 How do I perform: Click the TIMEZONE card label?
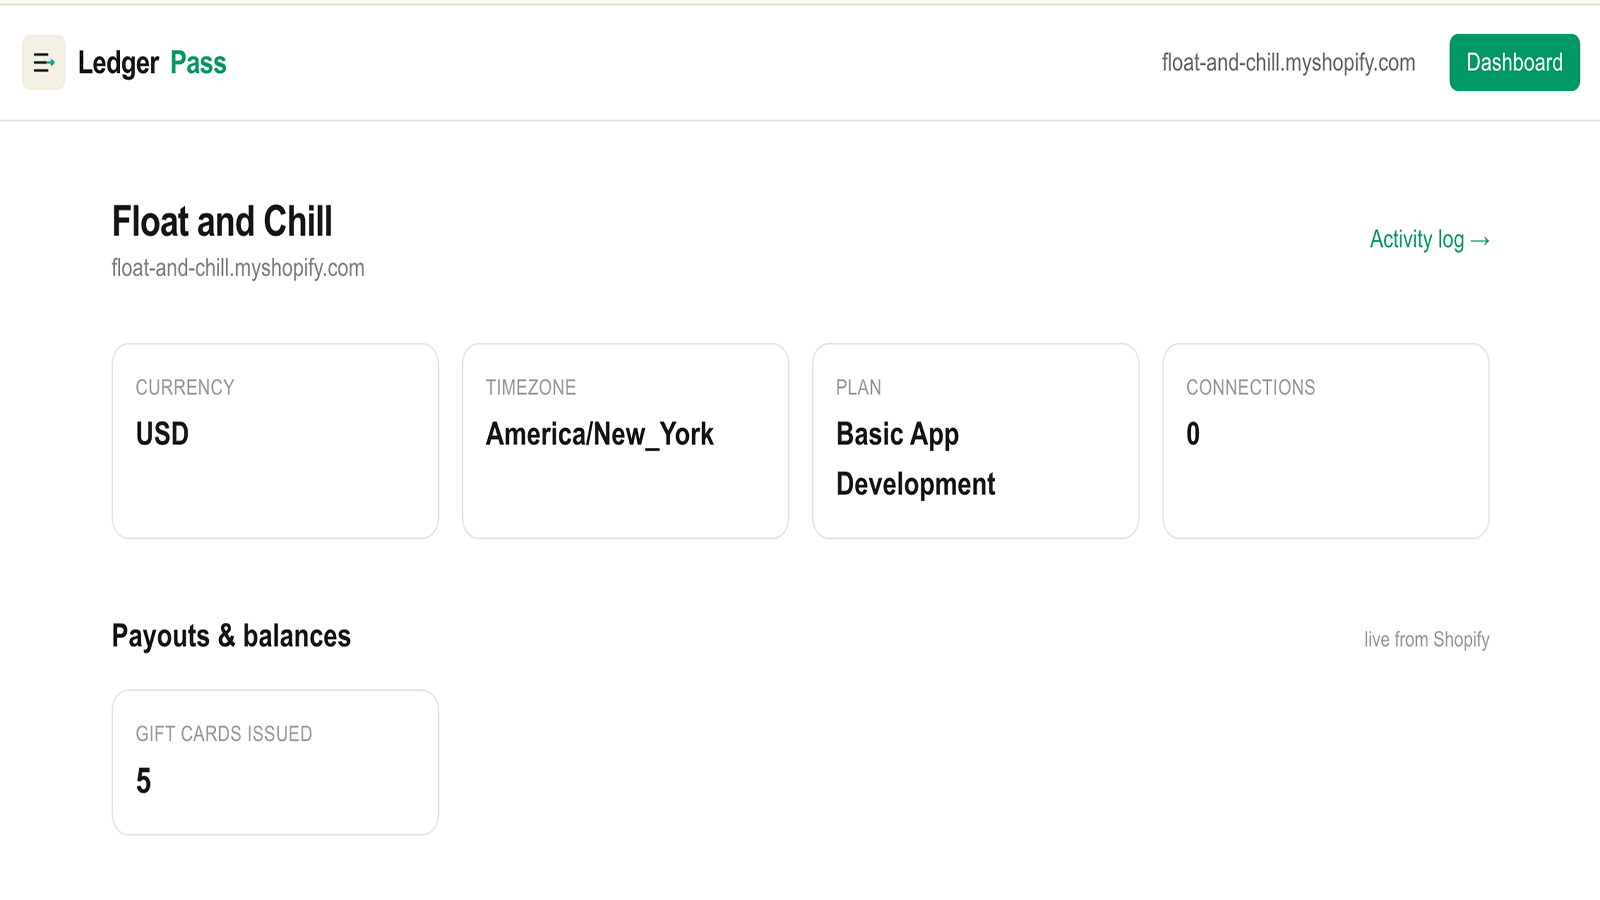pyautogui.click(x=531, y=388)
